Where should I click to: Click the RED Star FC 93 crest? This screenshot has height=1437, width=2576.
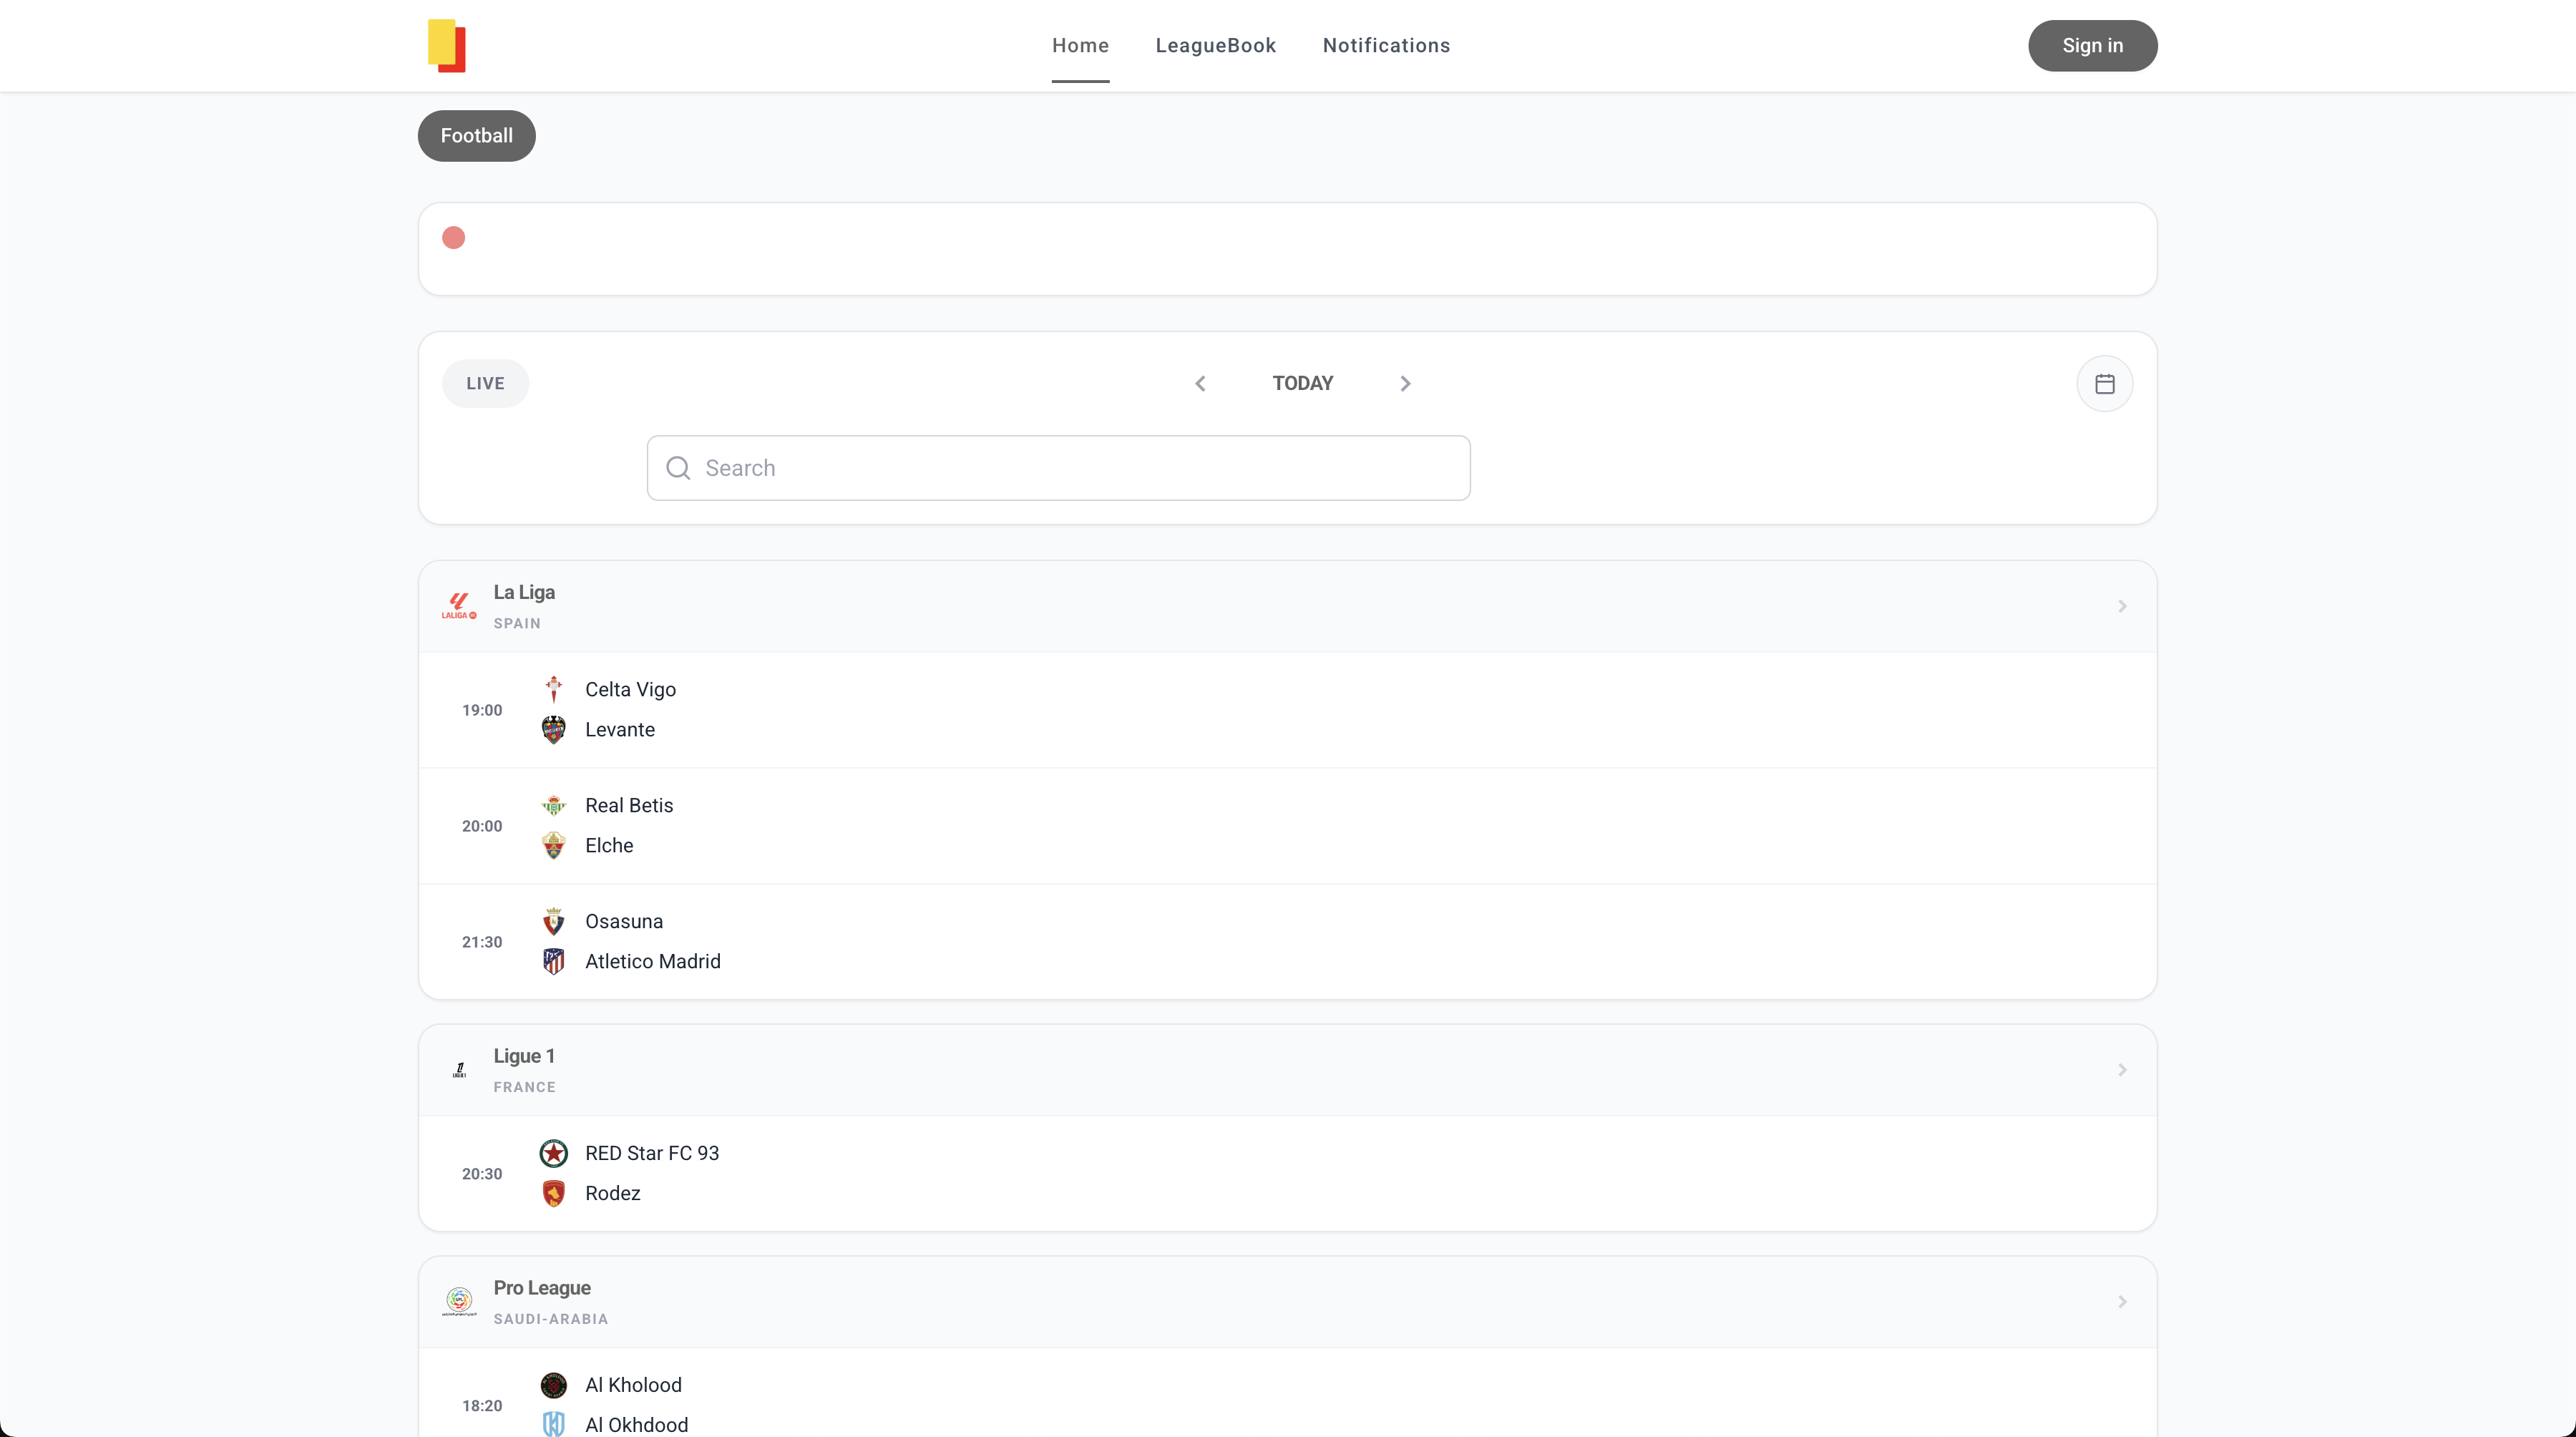[553, 1153]
